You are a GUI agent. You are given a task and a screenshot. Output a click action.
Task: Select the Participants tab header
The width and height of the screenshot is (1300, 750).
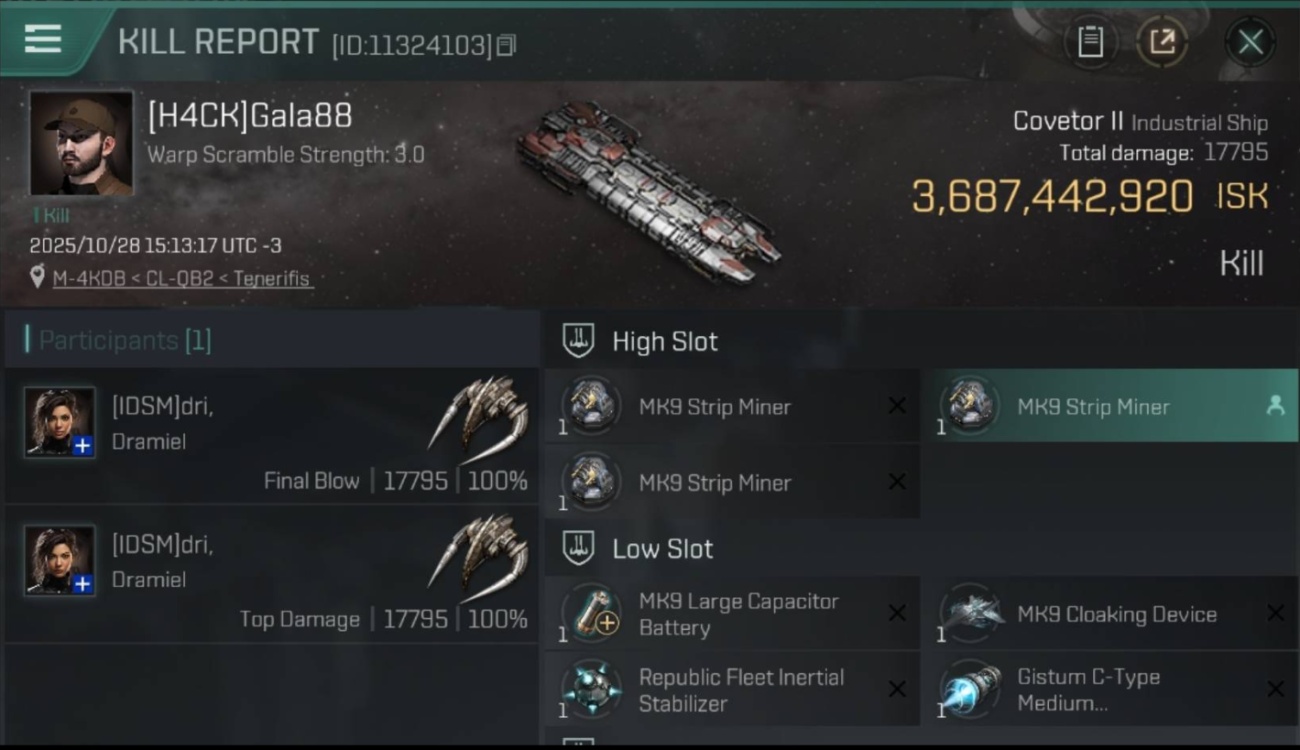coord(124,340)
